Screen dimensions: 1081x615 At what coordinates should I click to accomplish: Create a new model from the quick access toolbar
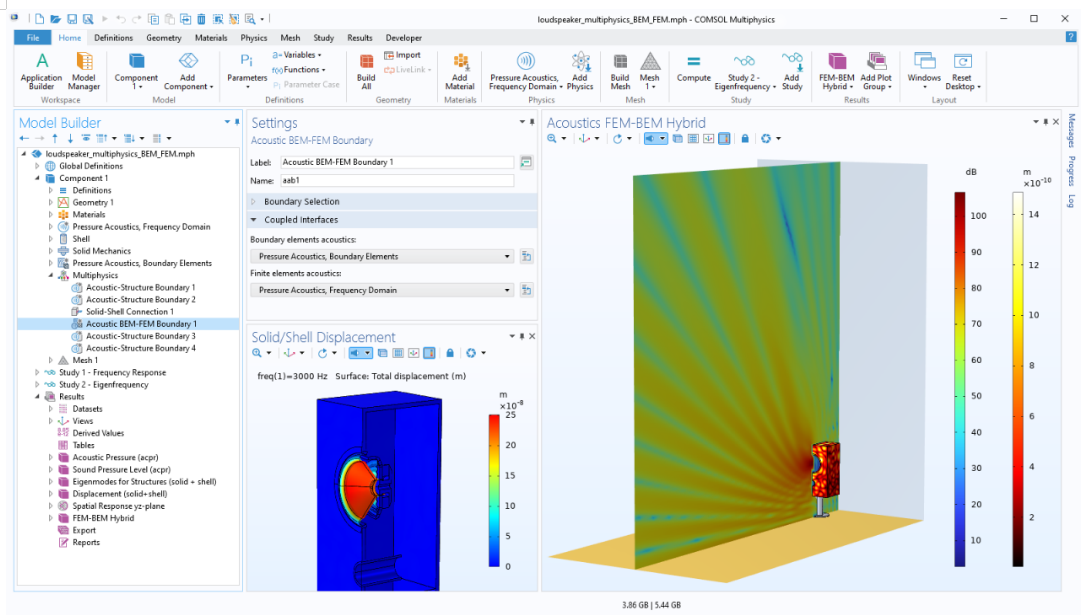point(39,19)
